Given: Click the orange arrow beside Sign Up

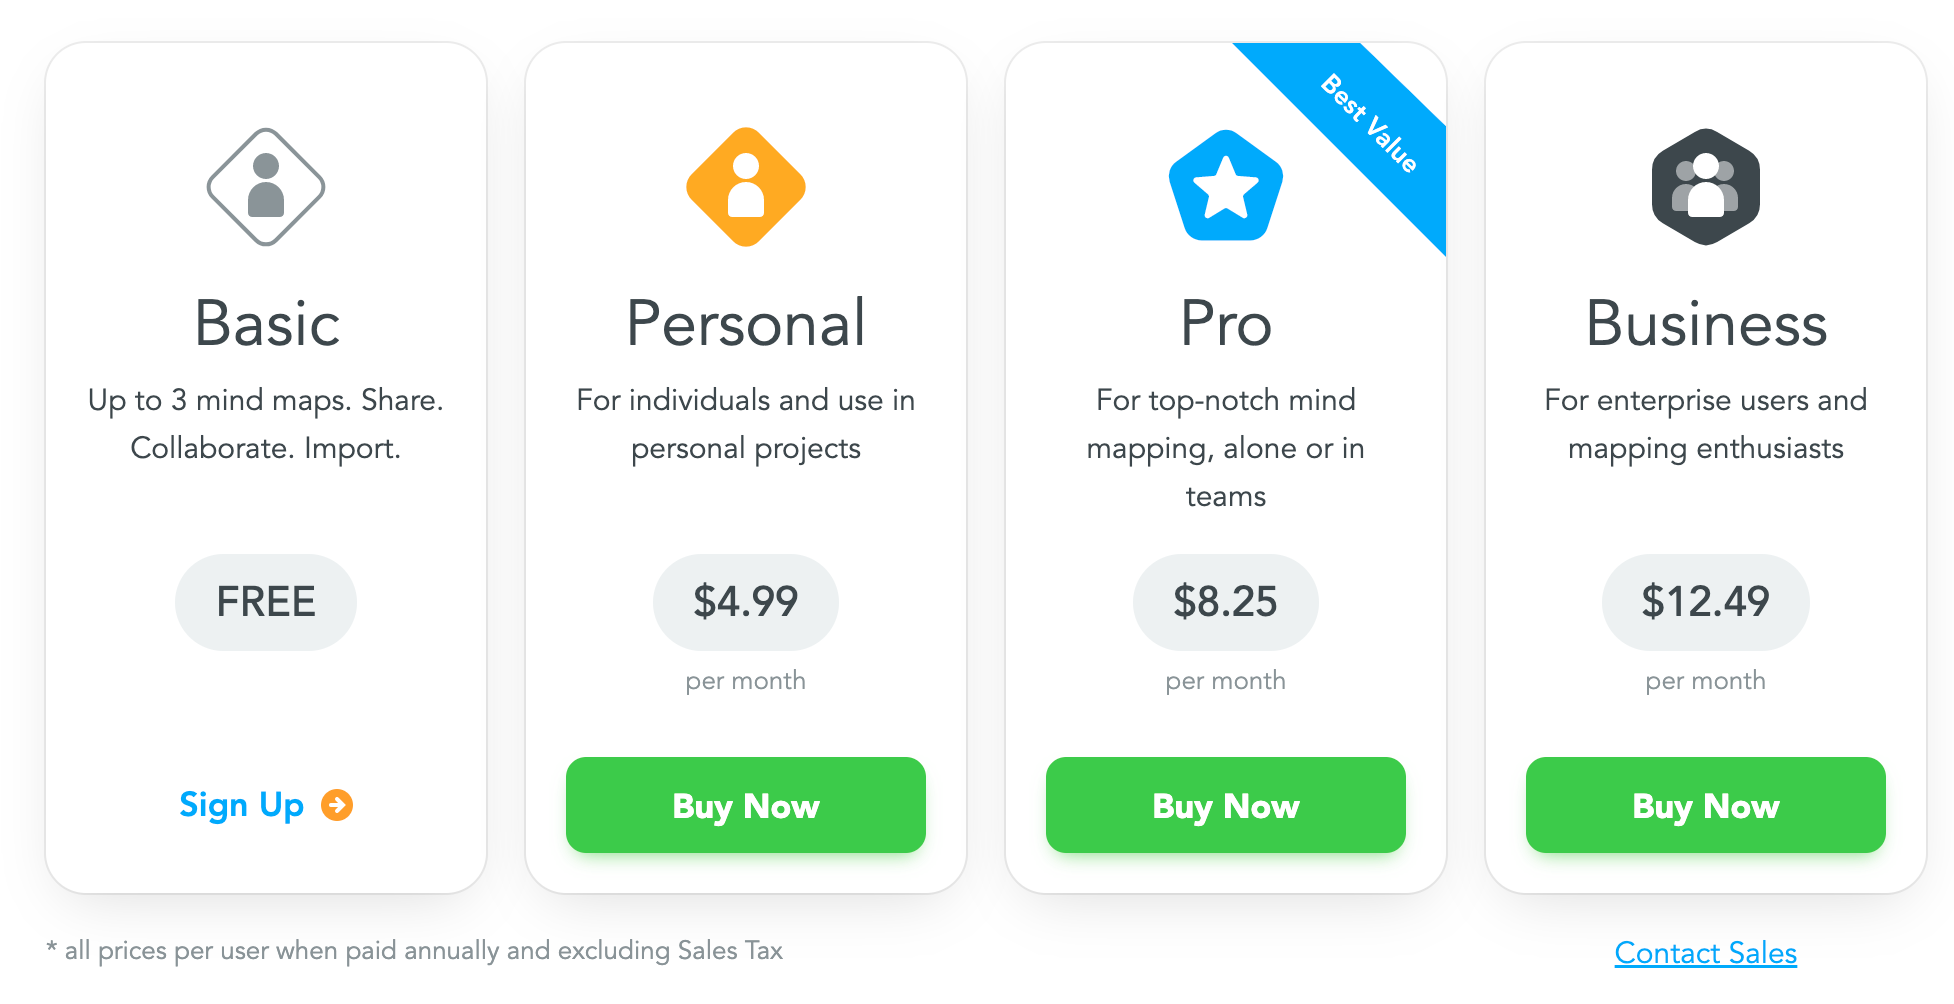Looking at the screenshot, I should [337, 805].
